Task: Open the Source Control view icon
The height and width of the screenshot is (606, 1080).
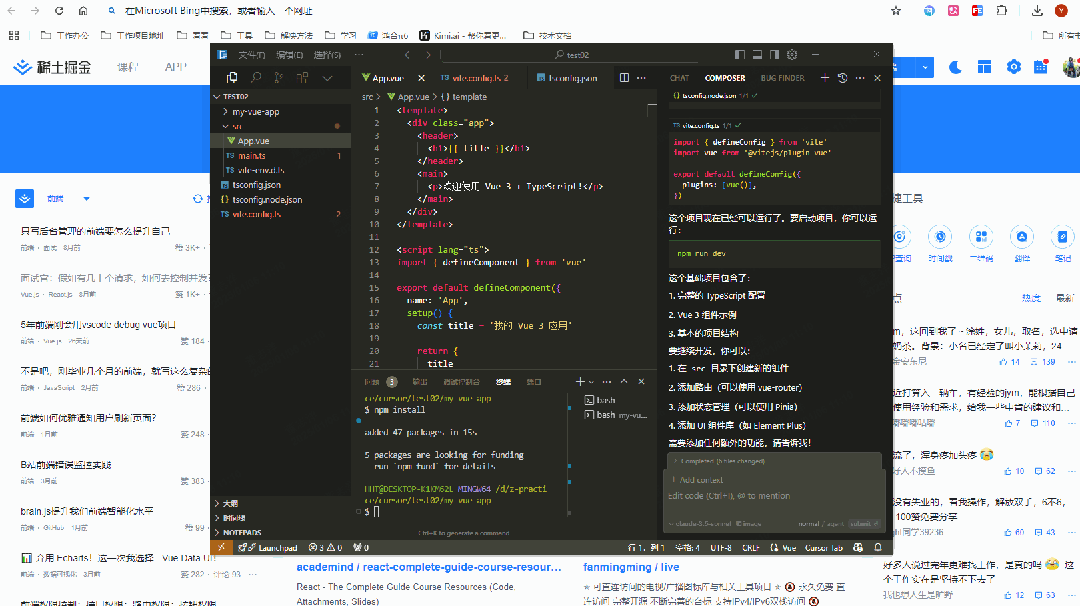Action: (x=279, y=78)
